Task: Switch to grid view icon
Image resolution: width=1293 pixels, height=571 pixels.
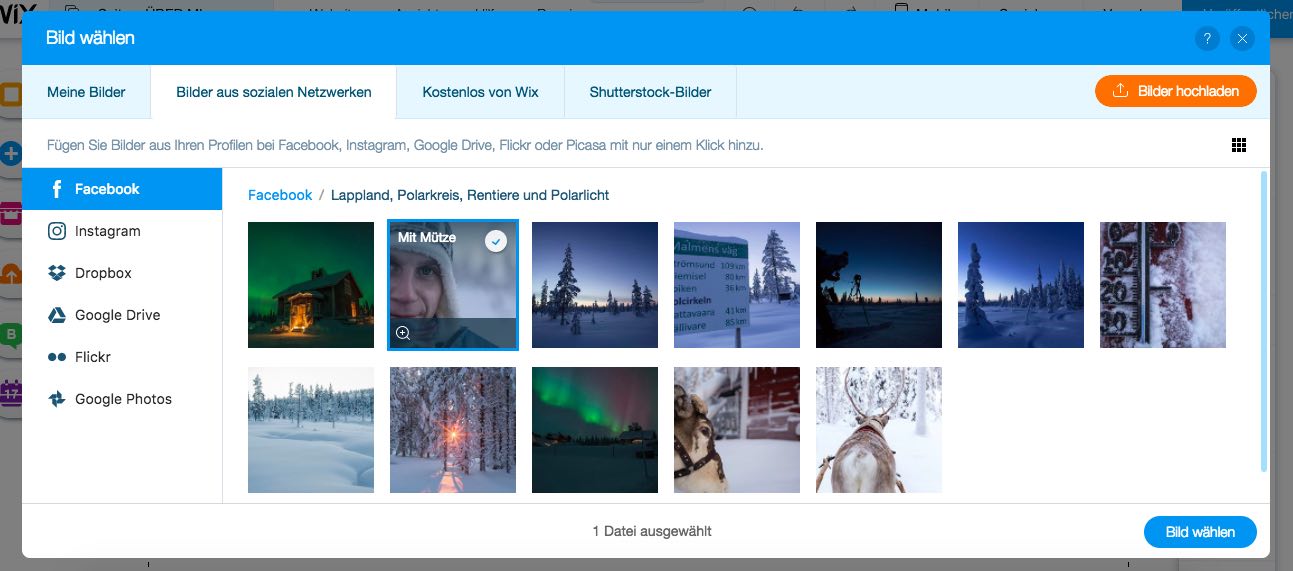Action: (1239, 145)
